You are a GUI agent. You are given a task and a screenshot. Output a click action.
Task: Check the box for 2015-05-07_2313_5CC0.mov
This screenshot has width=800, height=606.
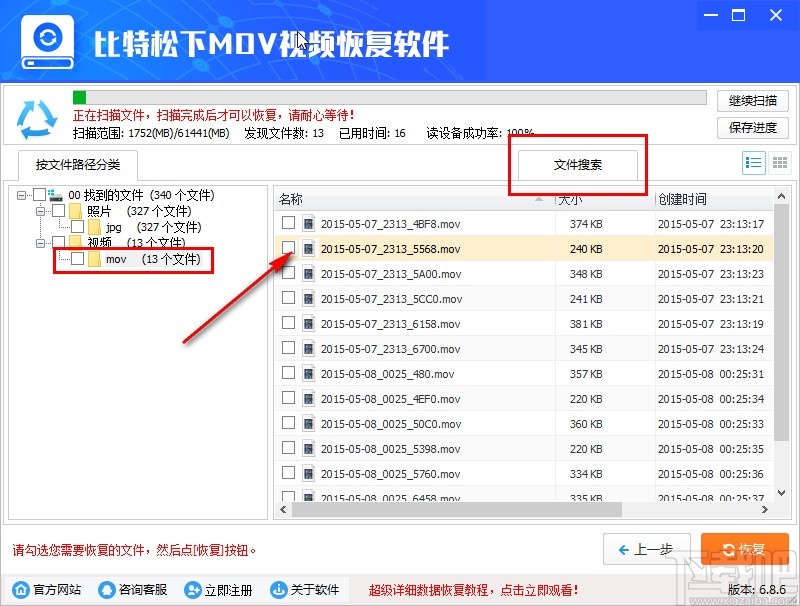pyautogui.click(x=288, y=297)
